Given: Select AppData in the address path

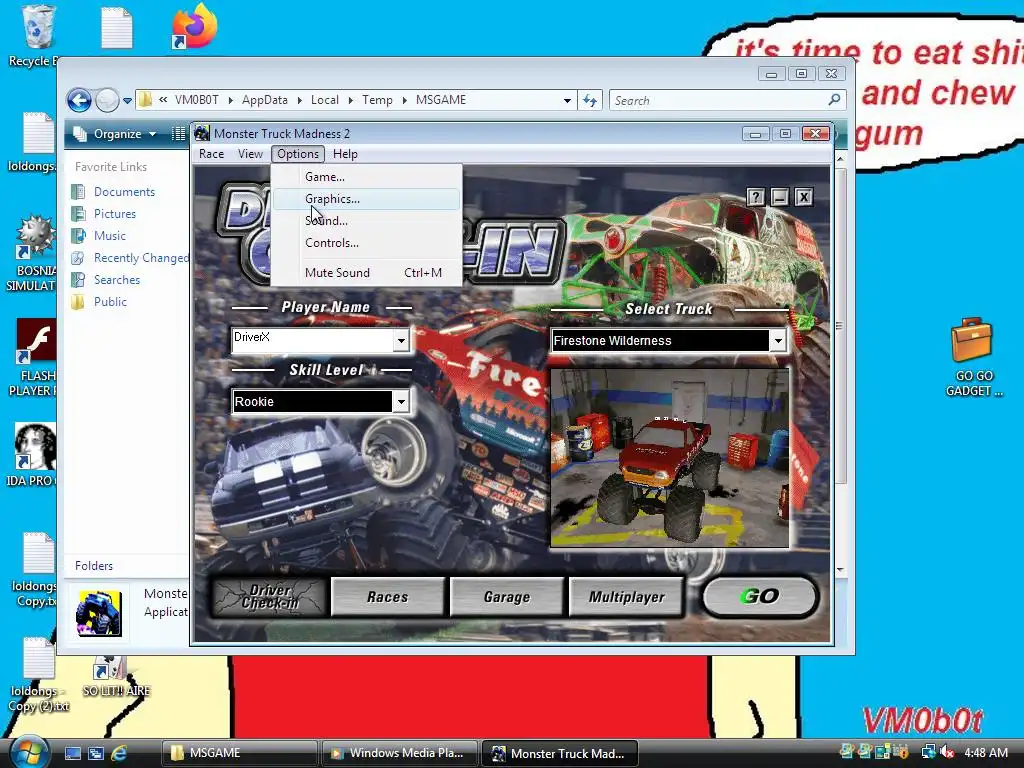Looking at the screenshot, I should click(264, 100).
